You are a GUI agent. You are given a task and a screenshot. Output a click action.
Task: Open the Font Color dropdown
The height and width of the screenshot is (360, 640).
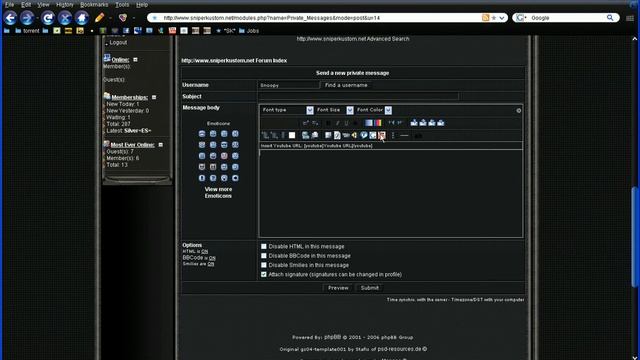pos(388,110)
